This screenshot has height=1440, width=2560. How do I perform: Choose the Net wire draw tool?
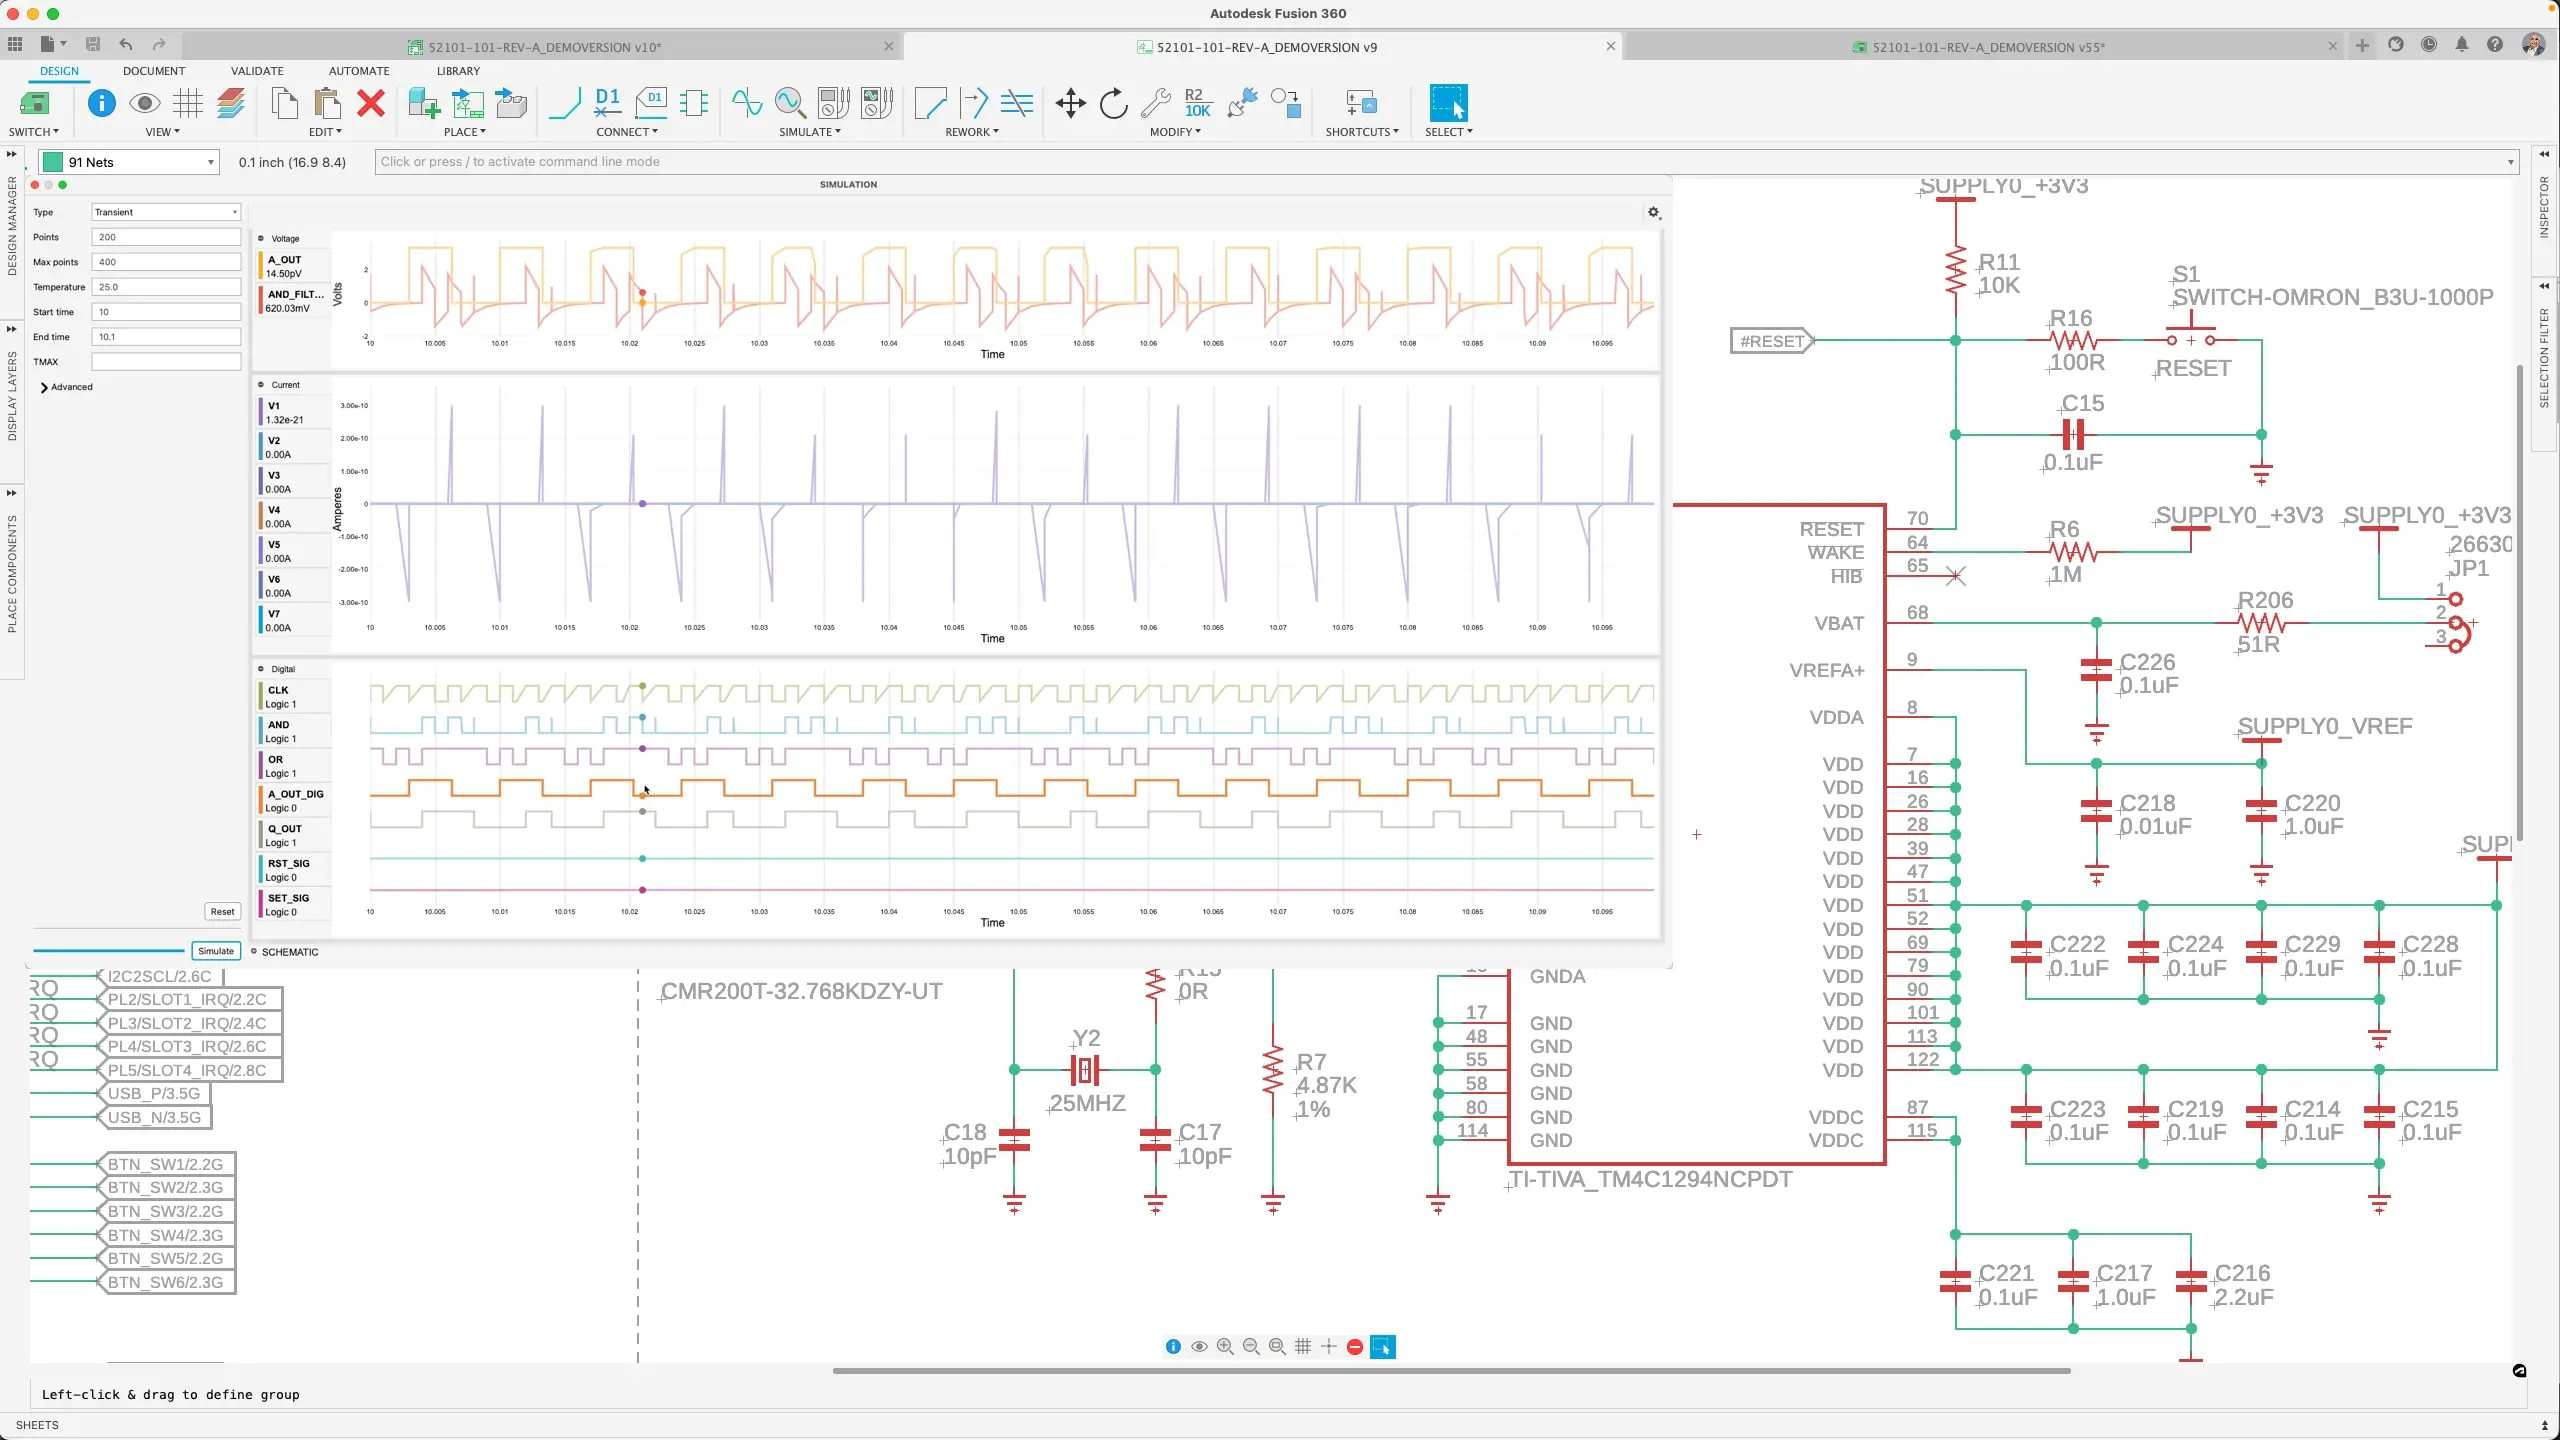[565, 103]
